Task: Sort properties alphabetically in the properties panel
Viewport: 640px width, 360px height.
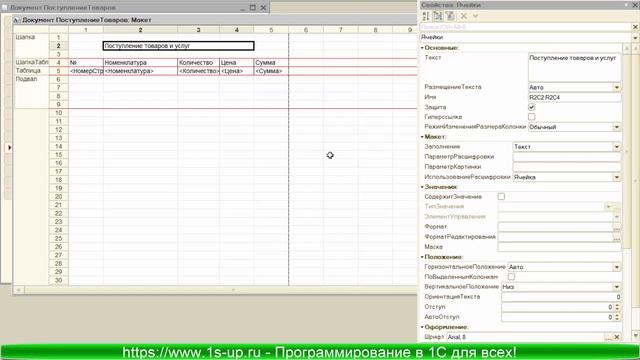Action: click(x=426, y=16)
